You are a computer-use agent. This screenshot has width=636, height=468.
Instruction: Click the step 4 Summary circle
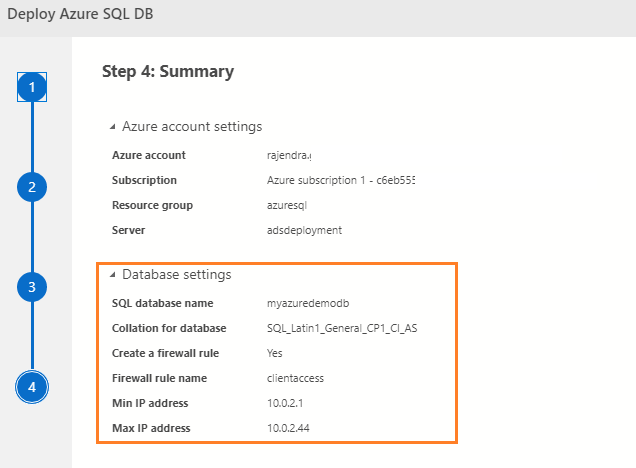(x=32, y=387)
